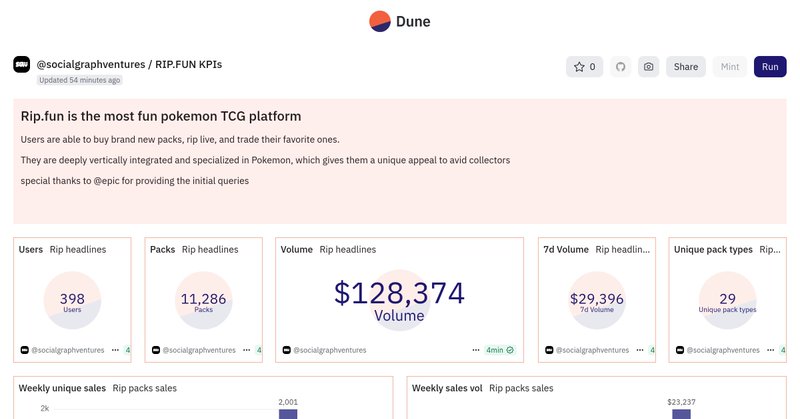Screen dimensions: 800x419
Task: Click the 4min refresh status badge
Action: (x=499, y=350)
